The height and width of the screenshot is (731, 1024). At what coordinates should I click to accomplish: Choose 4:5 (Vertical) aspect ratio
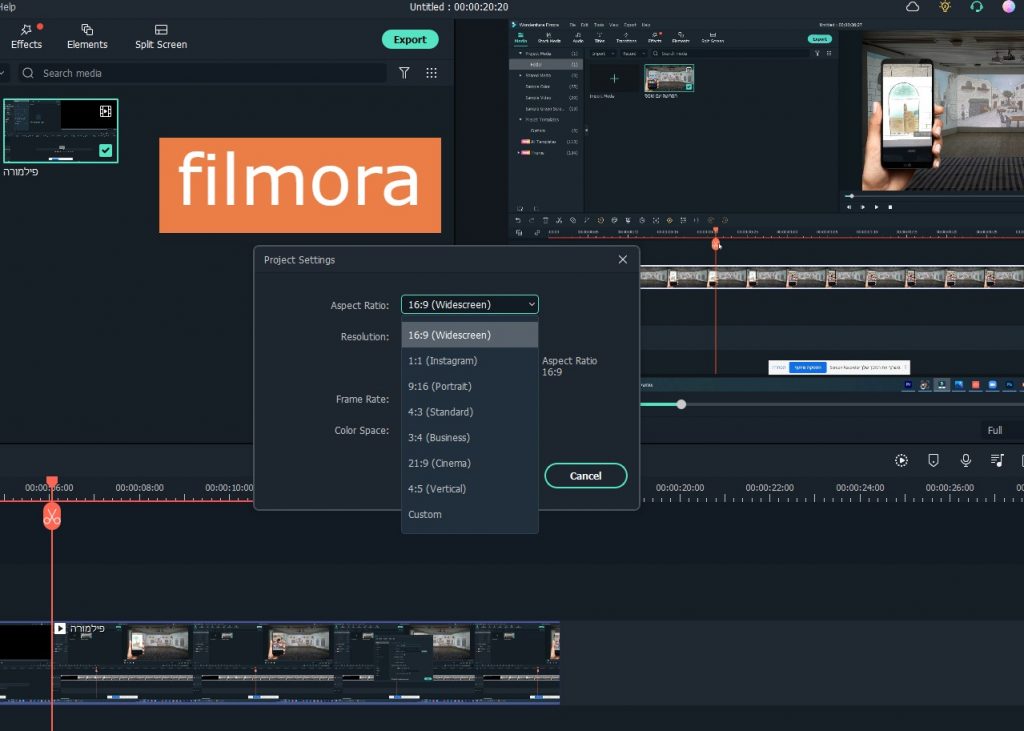tap(470, 489)
